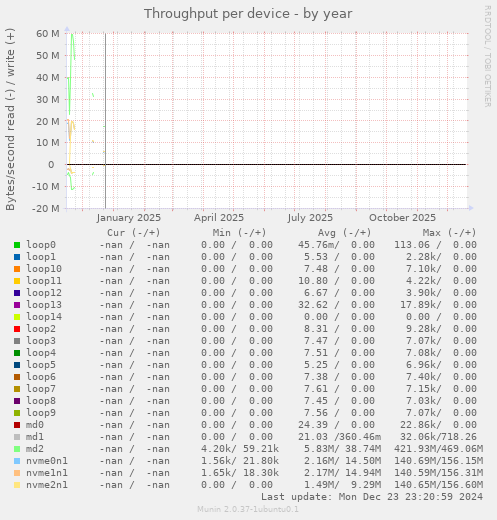
Task: Click the 'Cur (-/+)' column header
Action: coord(134,232)
